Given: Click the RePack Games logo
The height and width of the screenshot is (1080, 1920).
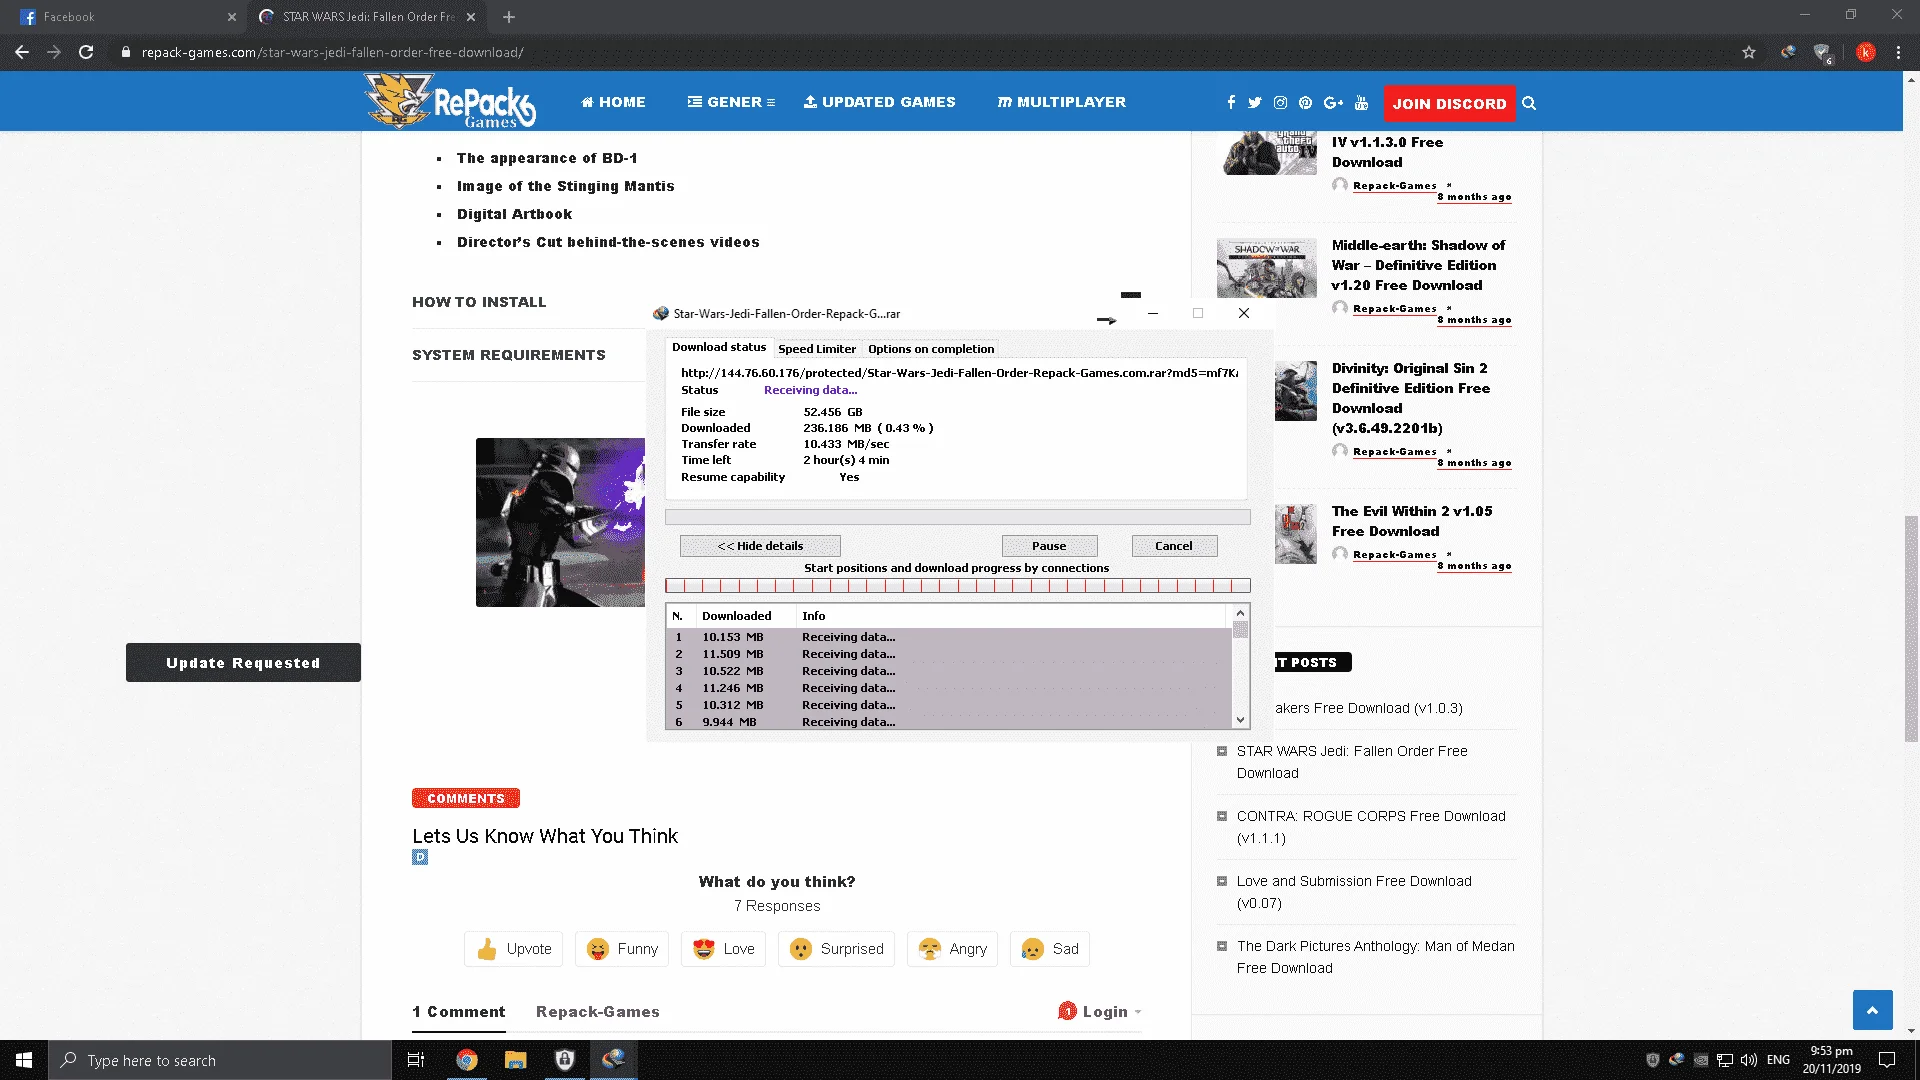Looking at the screenshot, I should pyautogui.click(x=451, y=101).
